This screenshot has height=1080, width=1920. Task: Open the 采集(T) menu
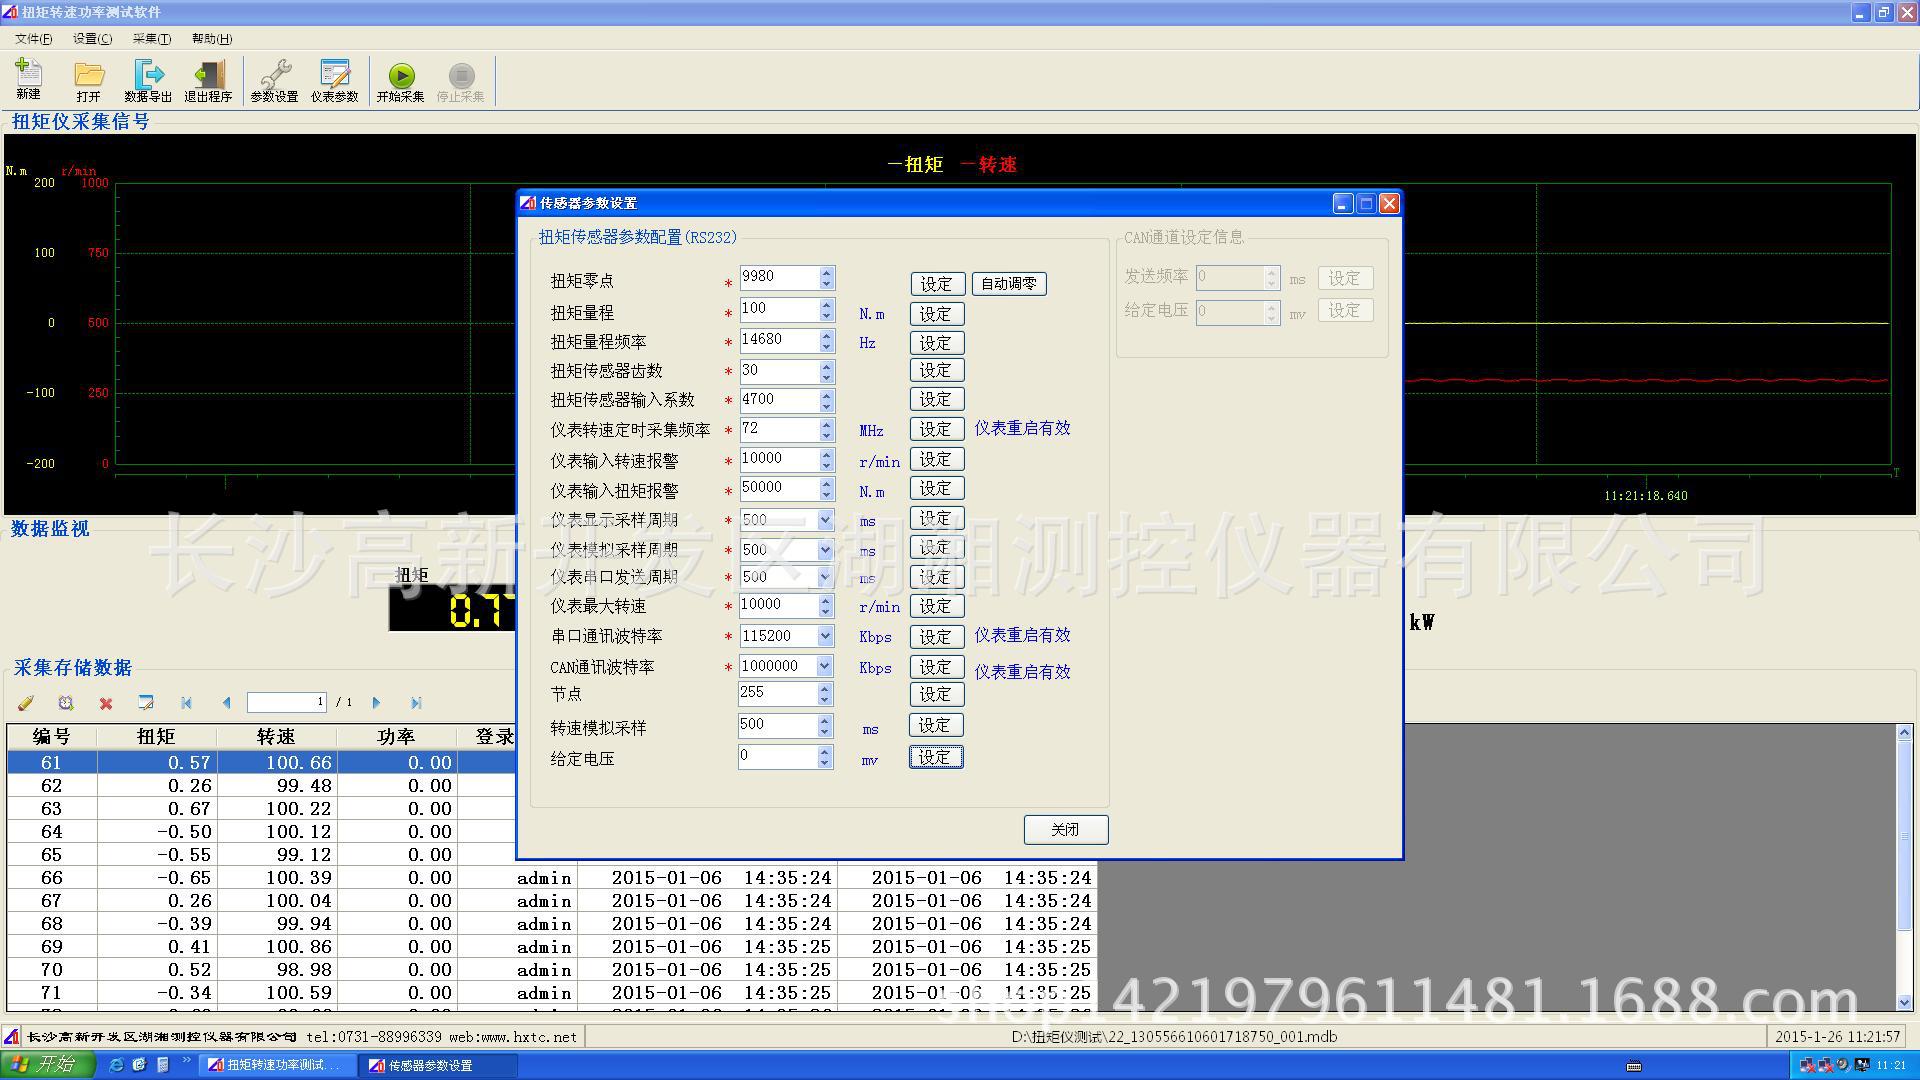pyautogui.click(x=151, y=39)
